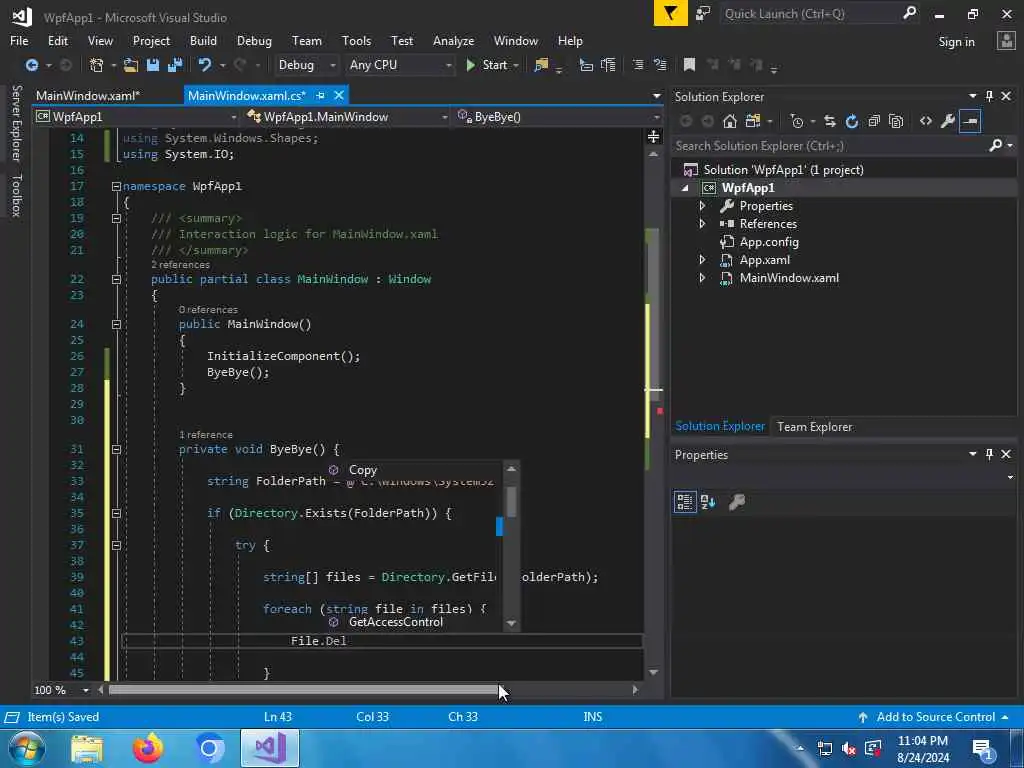Open Properties with the wrench icon in Solution Explorer
Image resolution: width=1024 pixels, height=768 pixels.
(948, 121)
